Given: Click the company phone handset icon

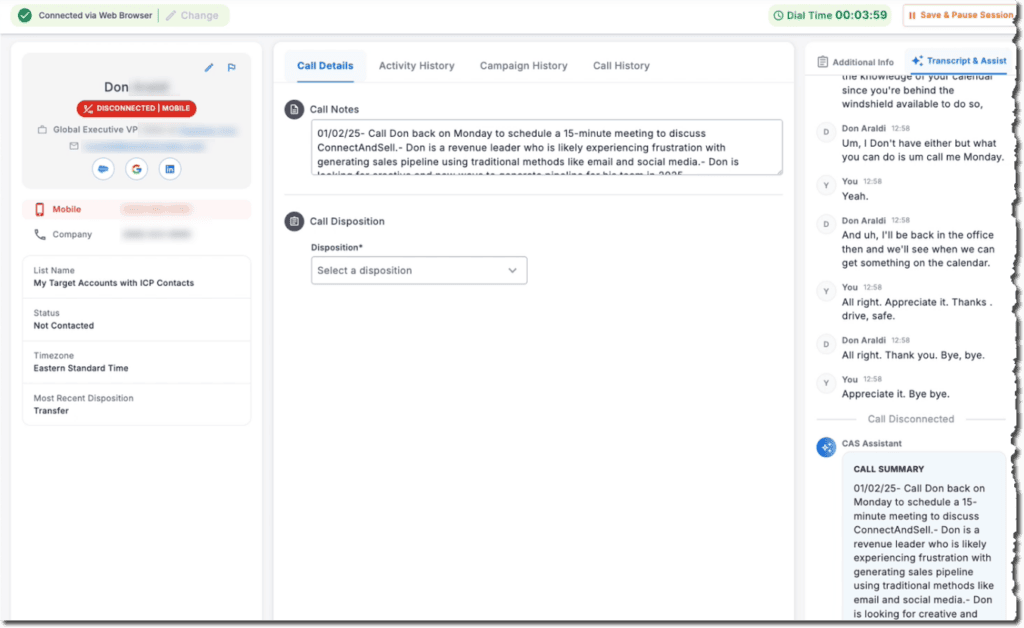Looking at the screenshot, I should tap(40, 234).
